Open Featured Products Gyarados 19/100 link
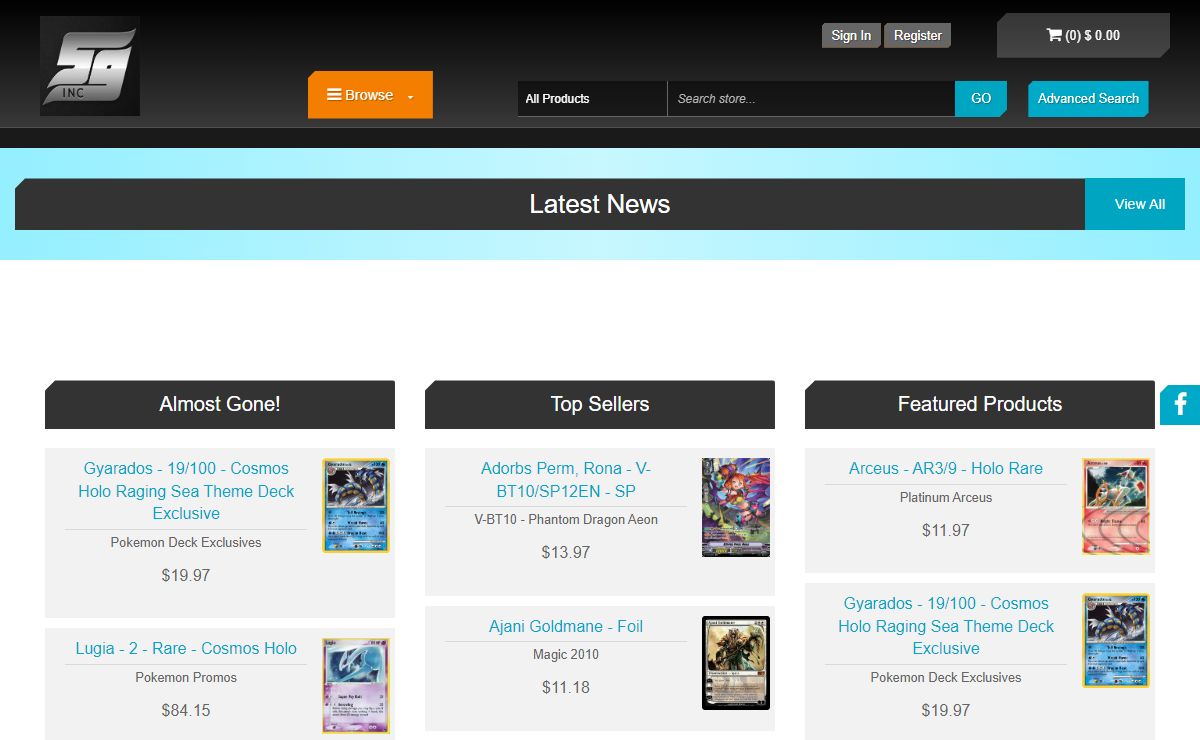The image size is (1200, 740). 946,626
